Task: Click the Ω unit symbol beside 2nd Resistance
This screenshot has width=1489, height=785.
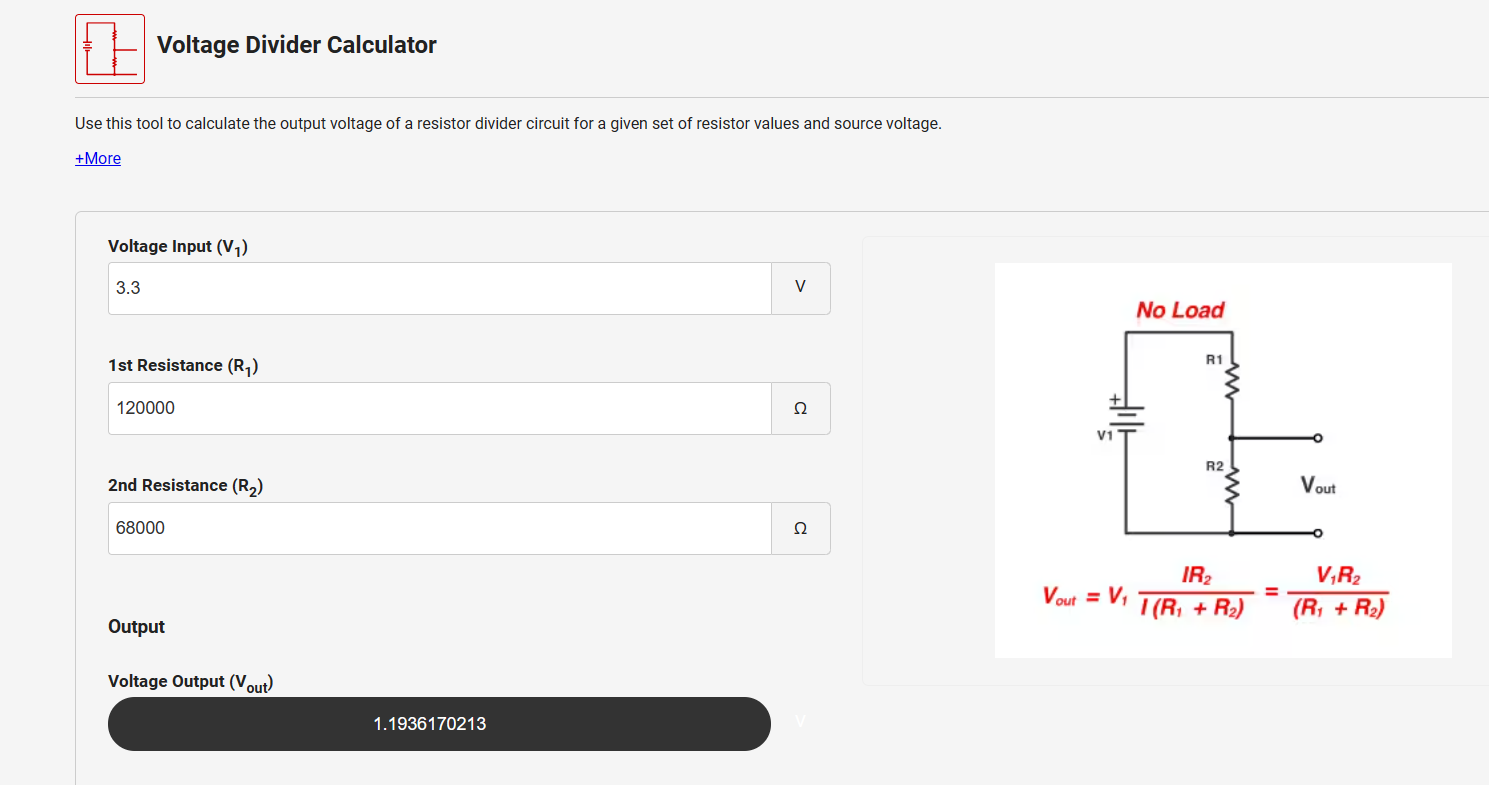Action: coord(800,529)
